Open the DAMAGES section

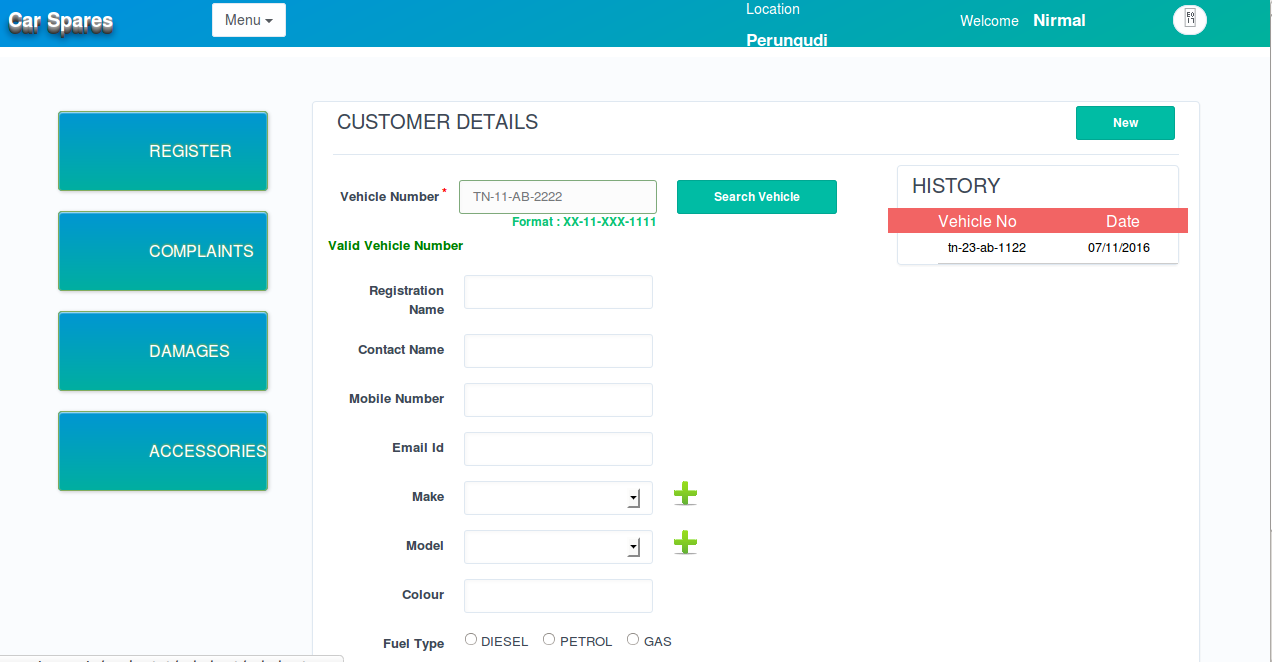click(163, 351)
